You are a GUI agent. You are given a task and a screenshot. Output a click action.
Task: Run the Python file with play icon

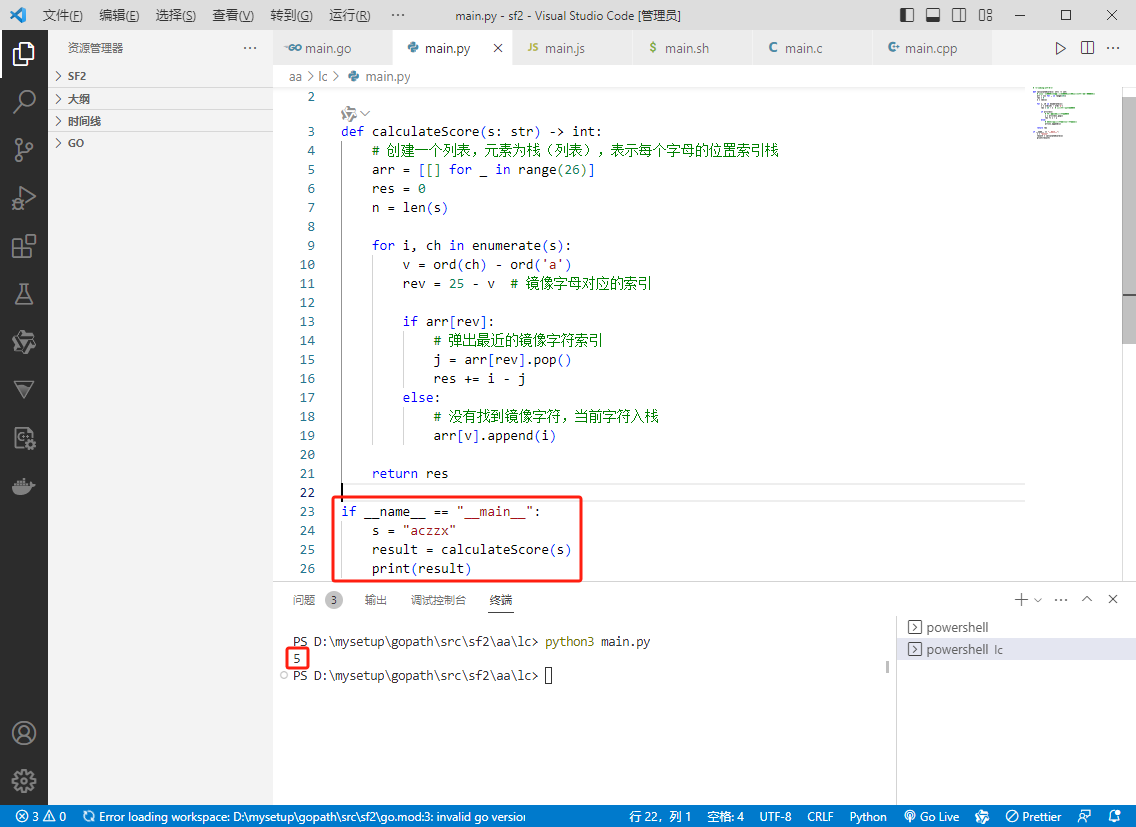(1060, 48)
